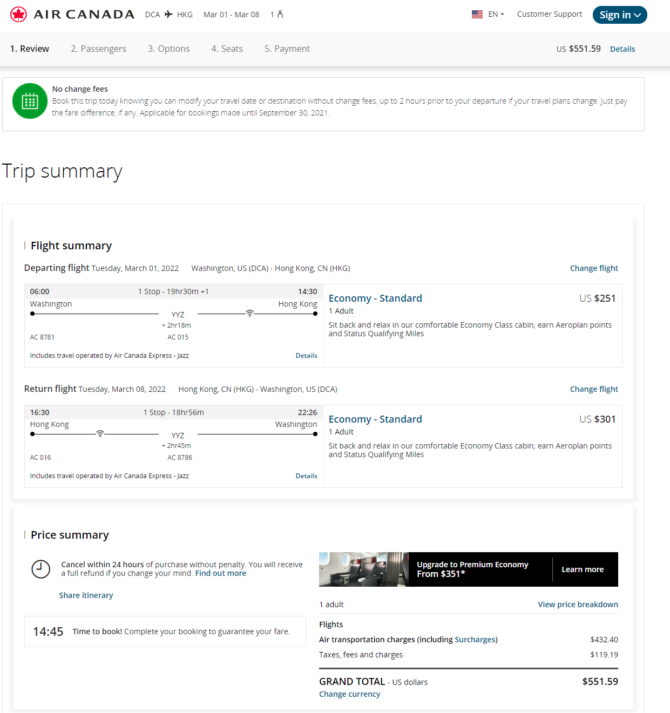This screenshot has height=713, width=670.
Task: Go to the 2. Passengers step
Action: 98,49
